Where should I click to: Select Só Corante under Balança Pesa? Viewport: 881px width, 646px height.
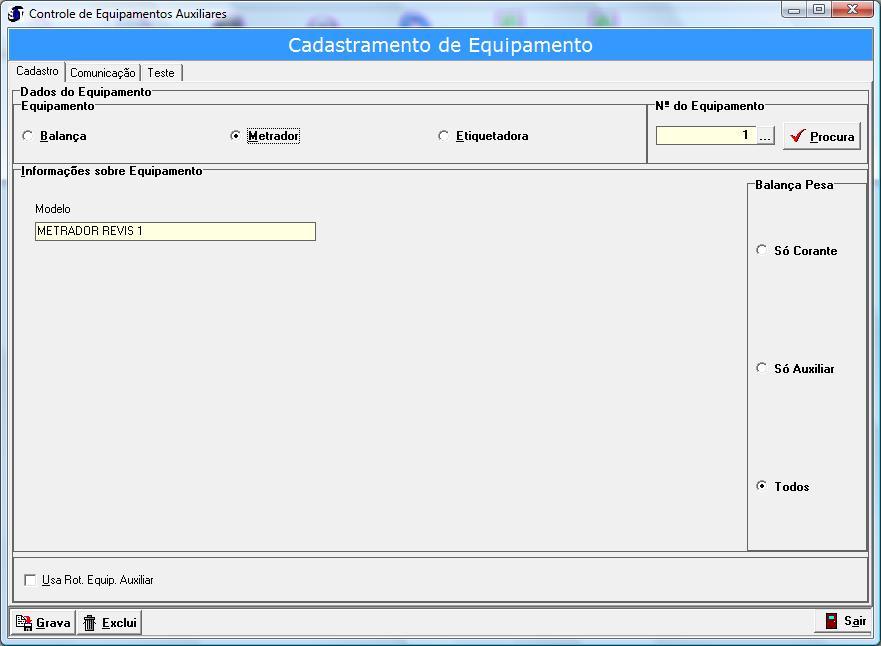pyautogui.click(x=762, y=250)
